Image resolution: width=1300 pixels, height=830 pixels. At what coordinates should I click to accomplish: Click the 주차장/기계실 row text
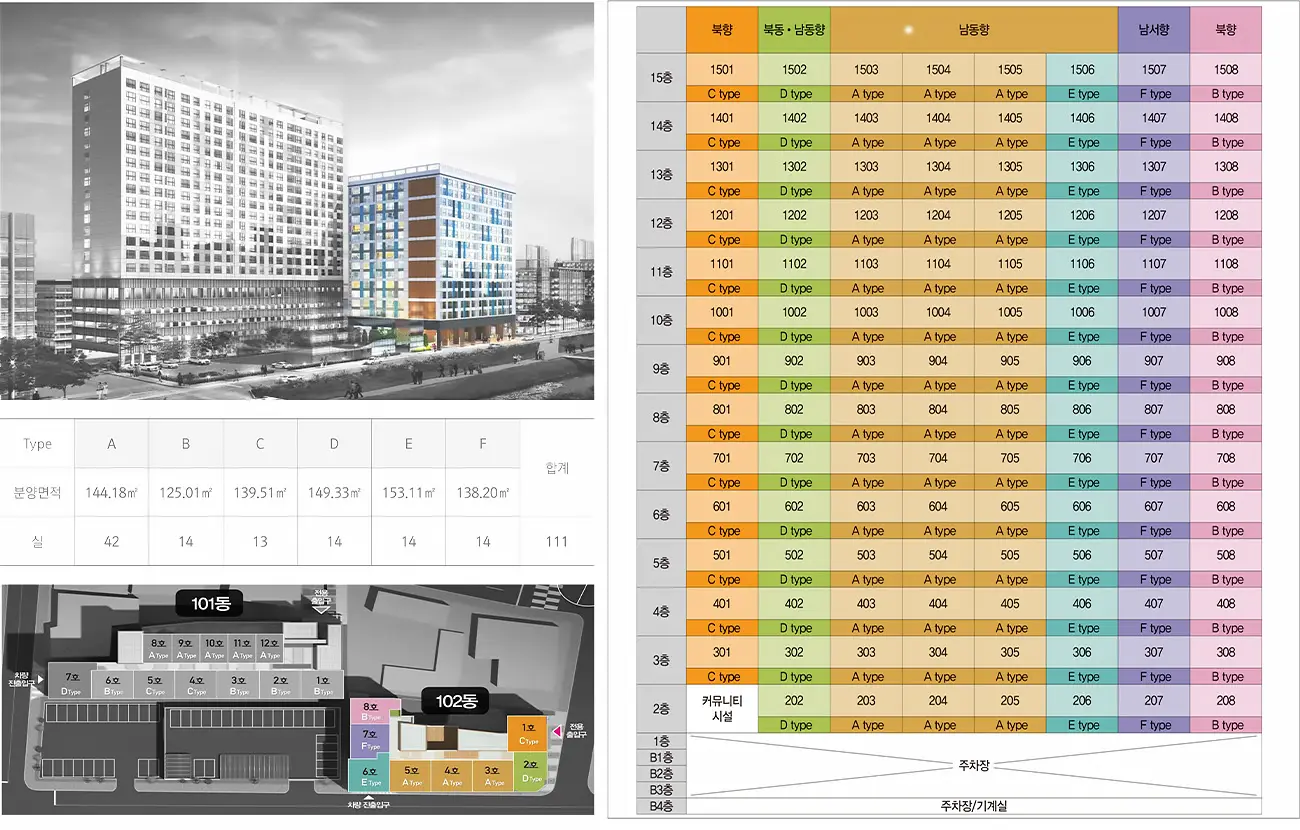pyautogui.click(x=974, y=806)
